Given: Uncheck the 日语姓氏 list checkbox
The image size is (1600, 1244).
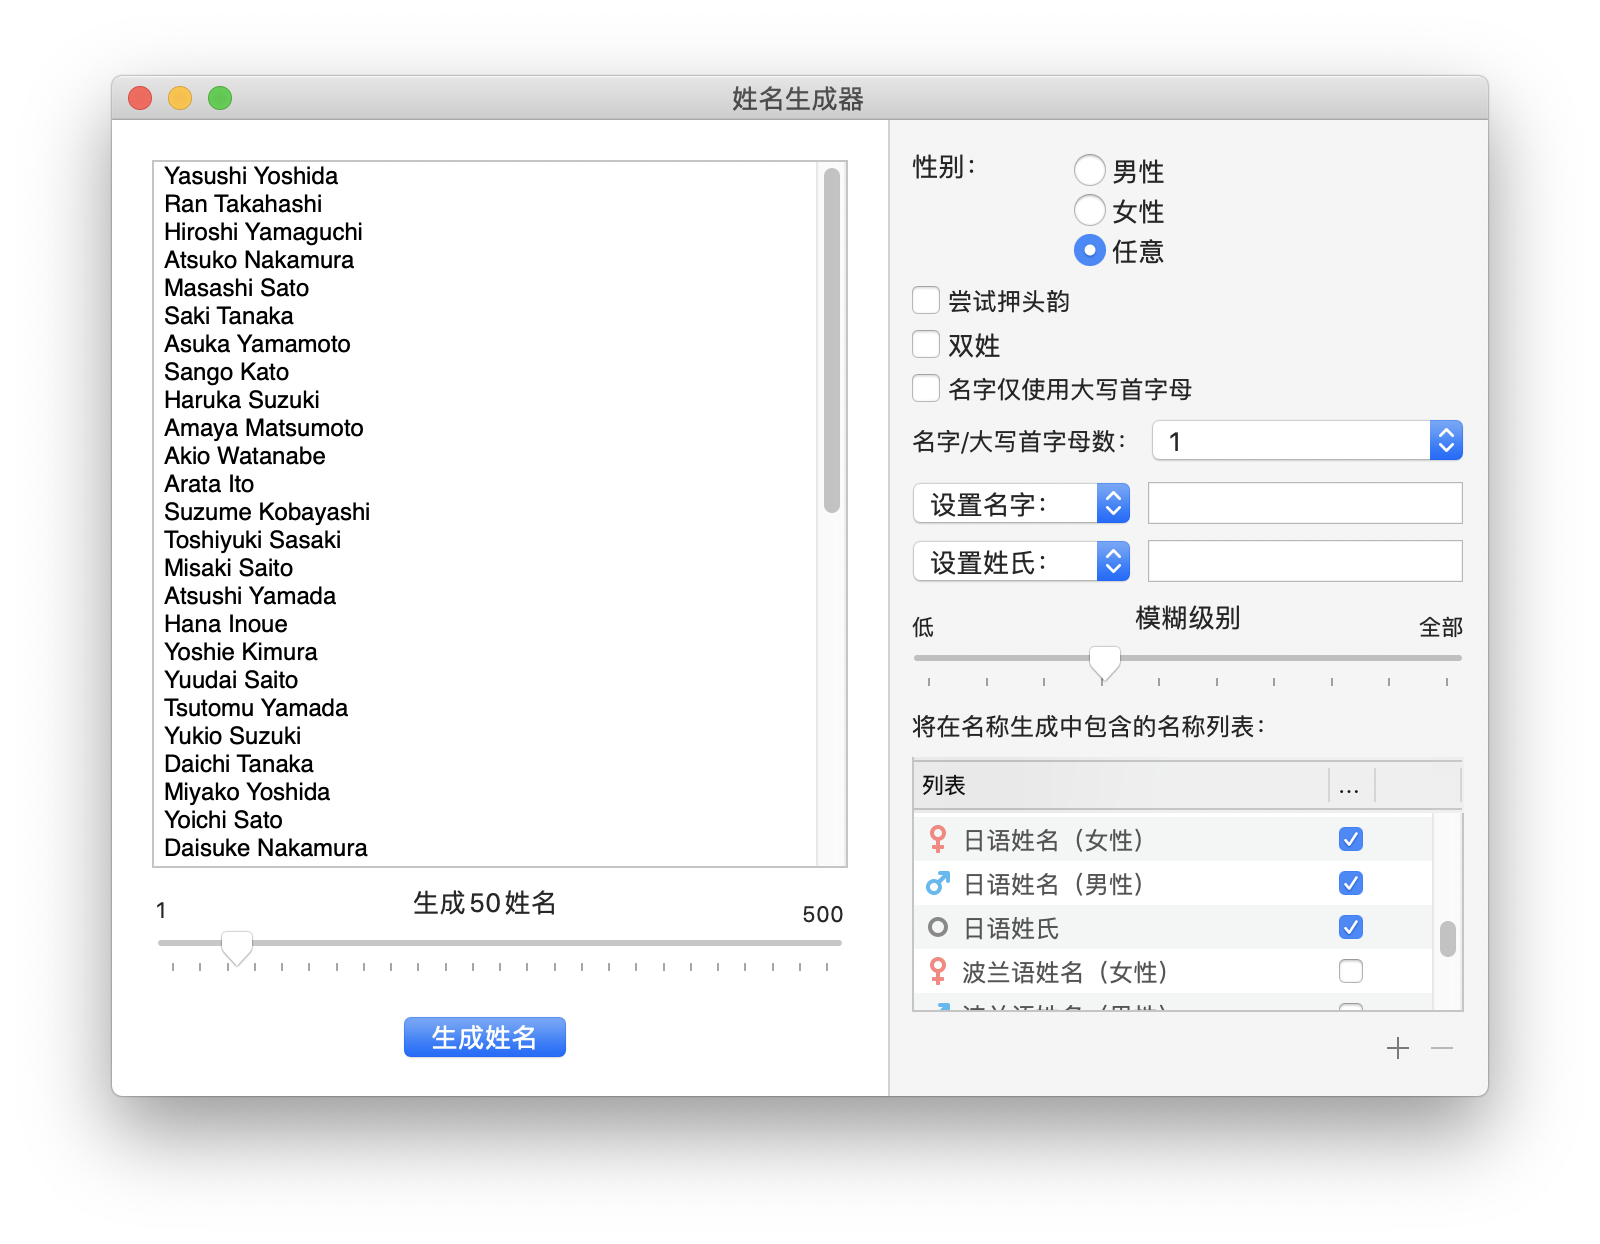Looking at the screenshot, I should click(1351, 927).
